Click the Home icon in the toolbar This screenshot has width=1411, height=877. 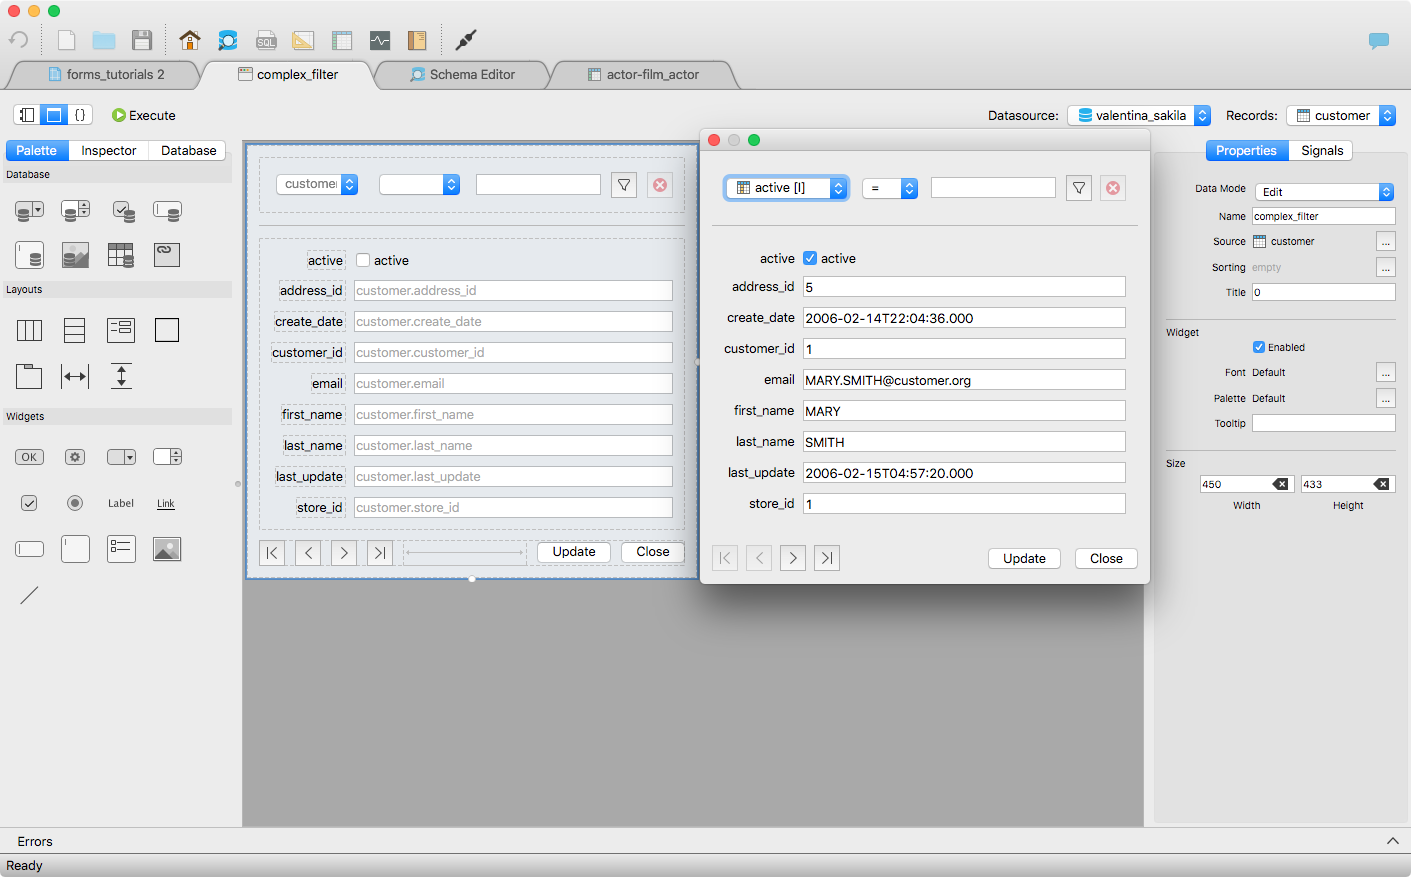pyautogui.click(x=190, y=40)
